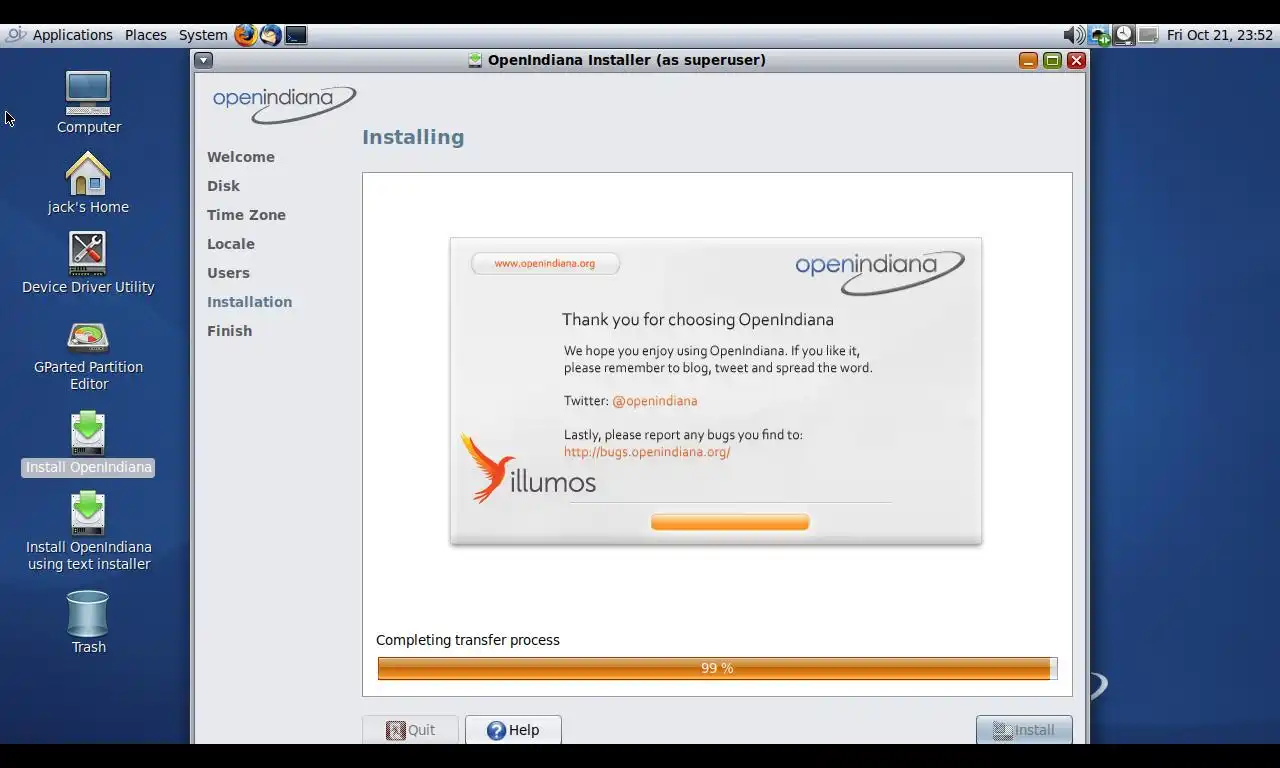This screenshot has width=1280, height=768.
Task: Click the Installing heading
Action: click(x=413, y=137)
